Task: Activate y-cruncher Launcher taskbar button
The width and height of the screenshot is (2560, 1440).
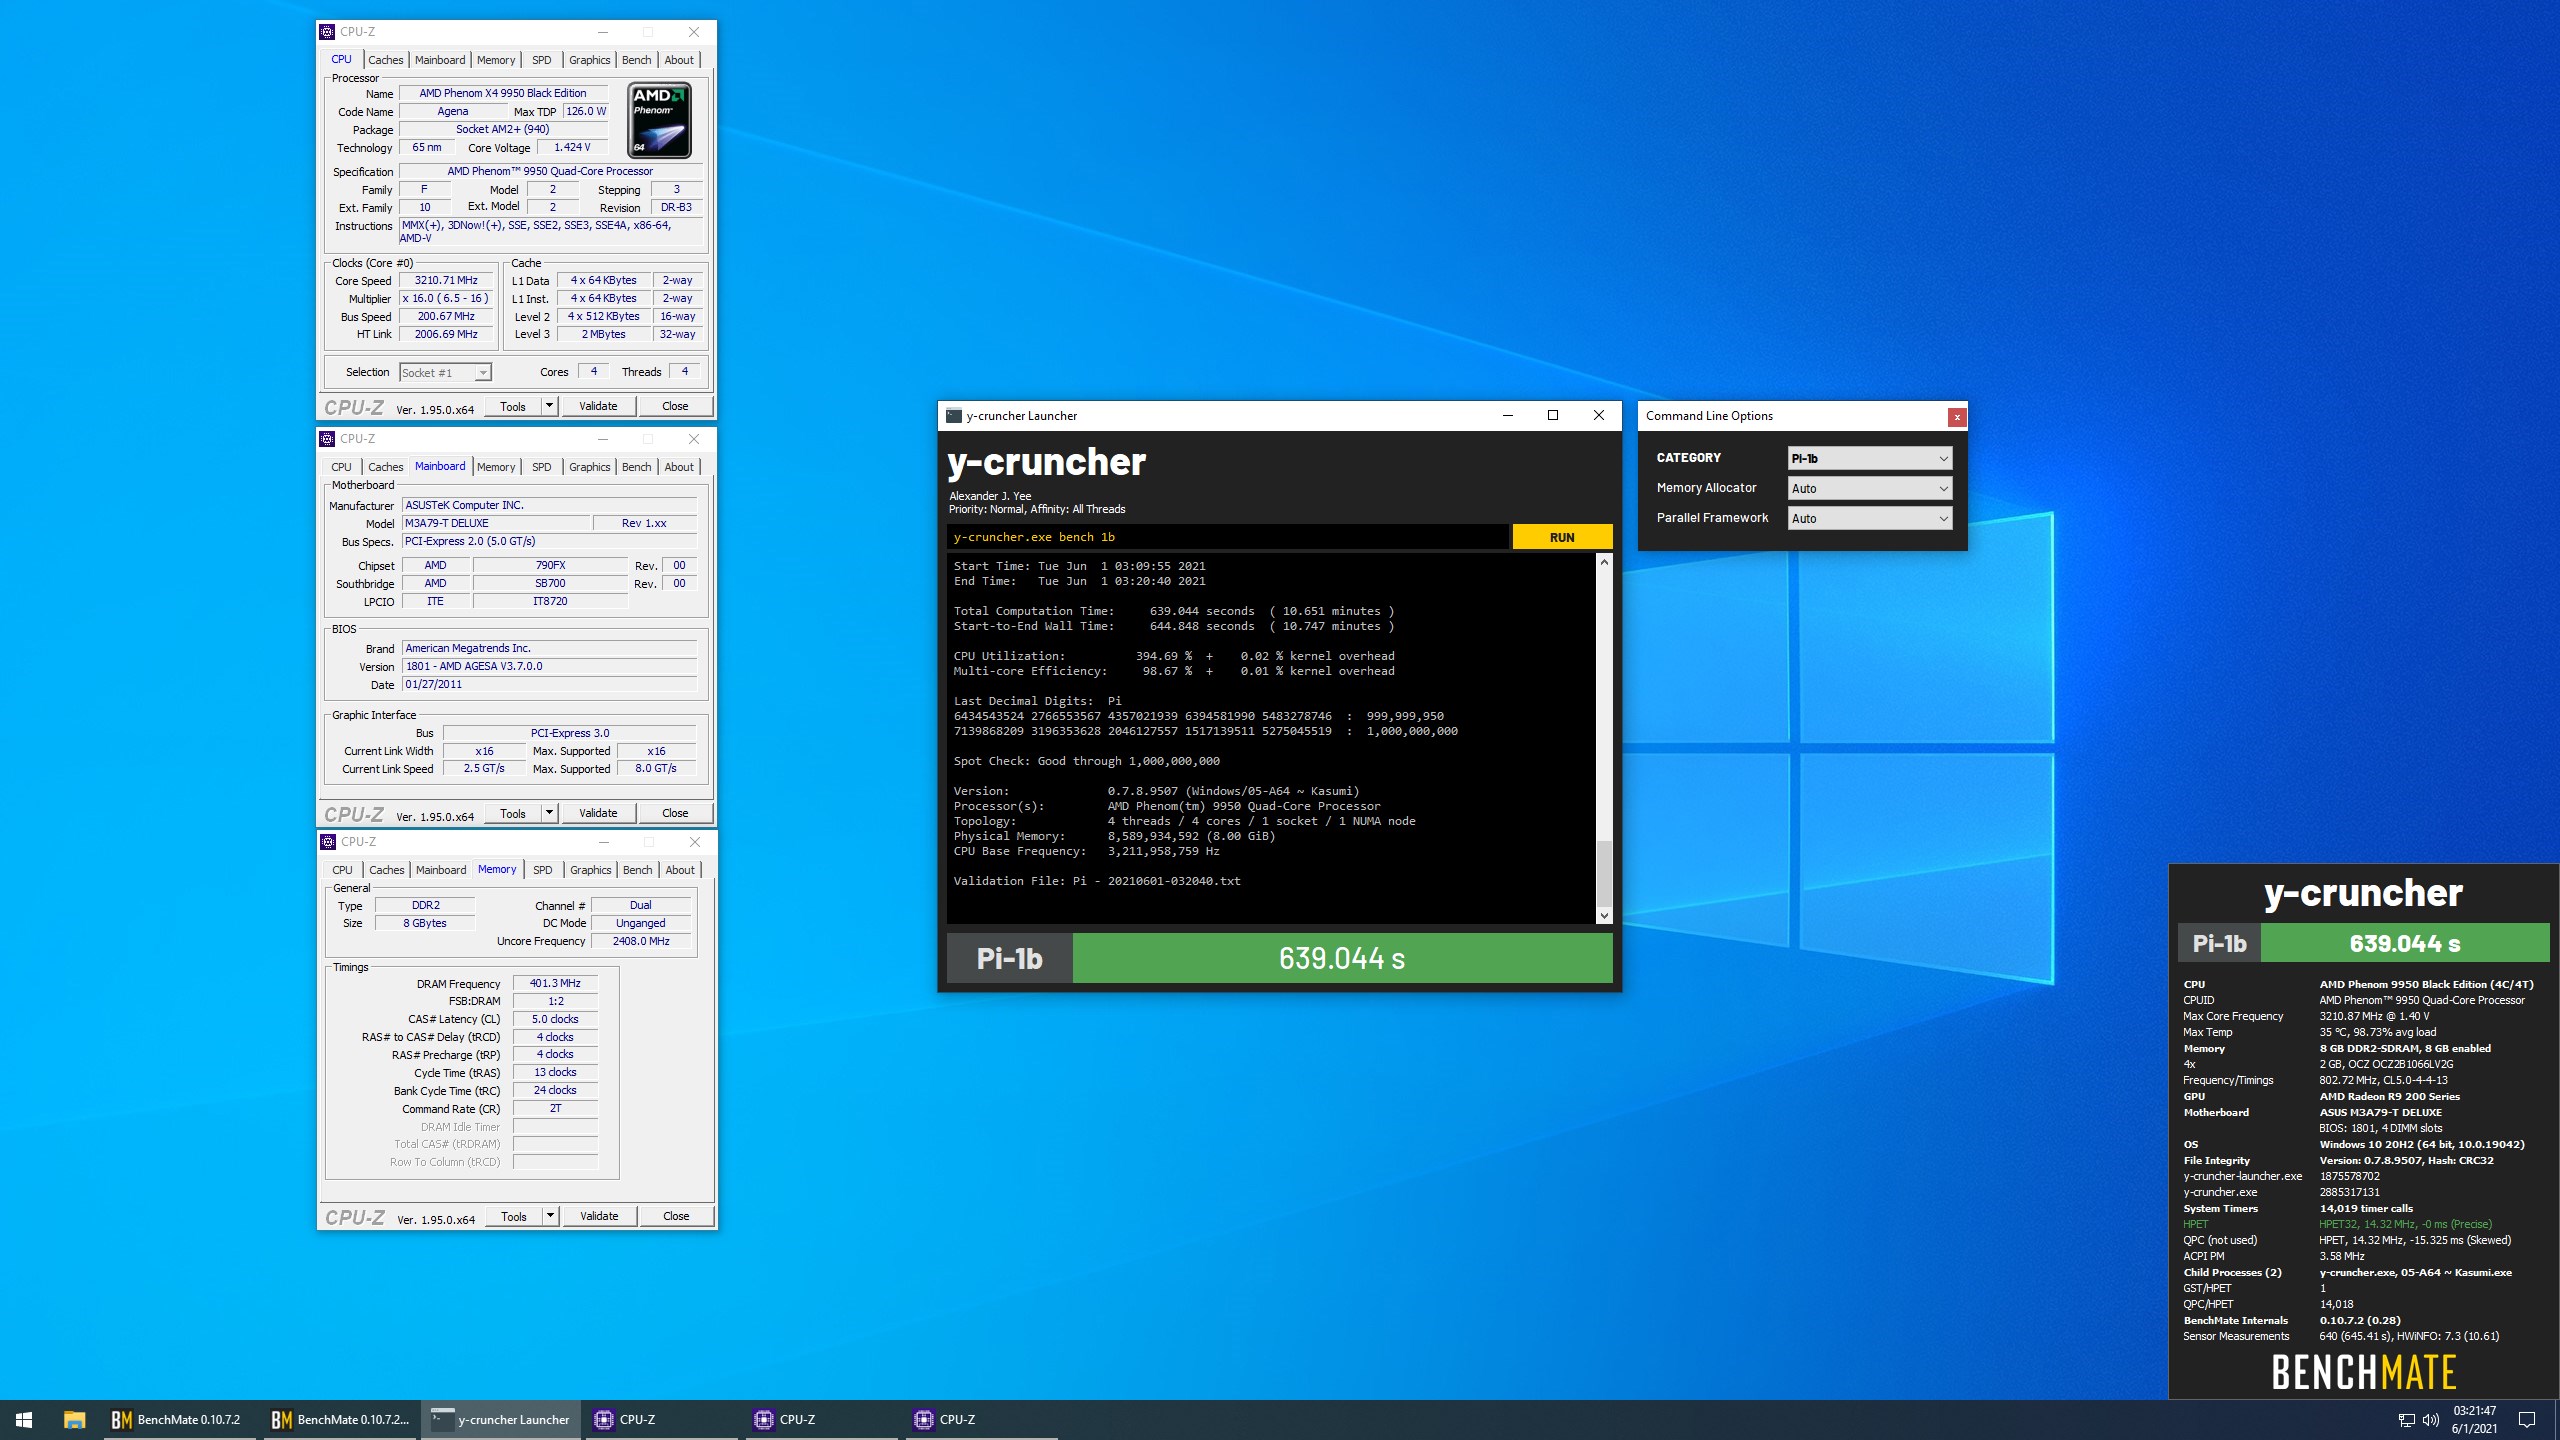Action: tap(500, 1419)
